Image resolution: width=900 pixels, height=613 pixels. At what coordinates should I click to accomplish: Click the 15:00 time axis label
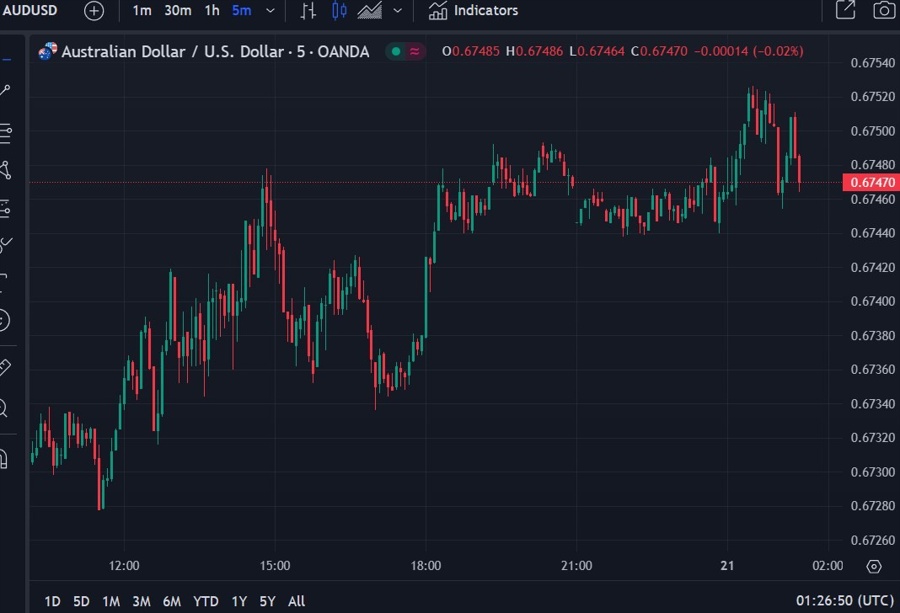pos(275,566)
